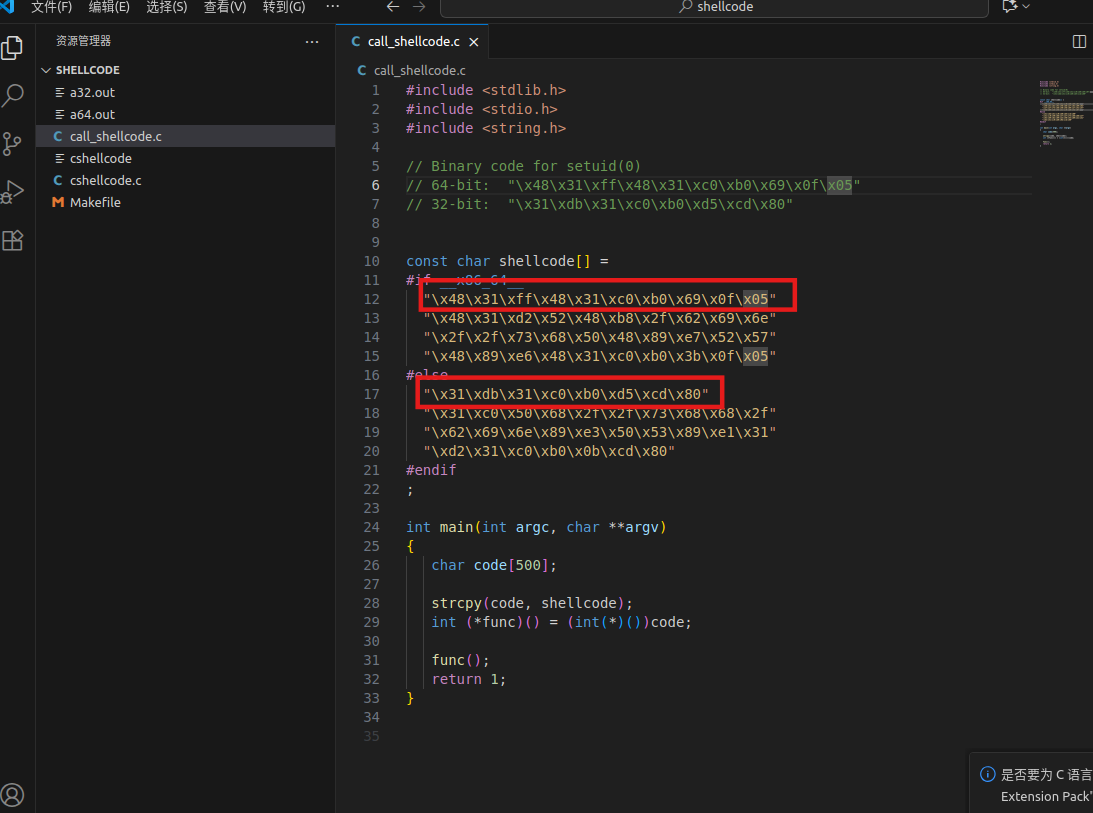
Task: Click the 'func();' call line
Action: (460, 660)
